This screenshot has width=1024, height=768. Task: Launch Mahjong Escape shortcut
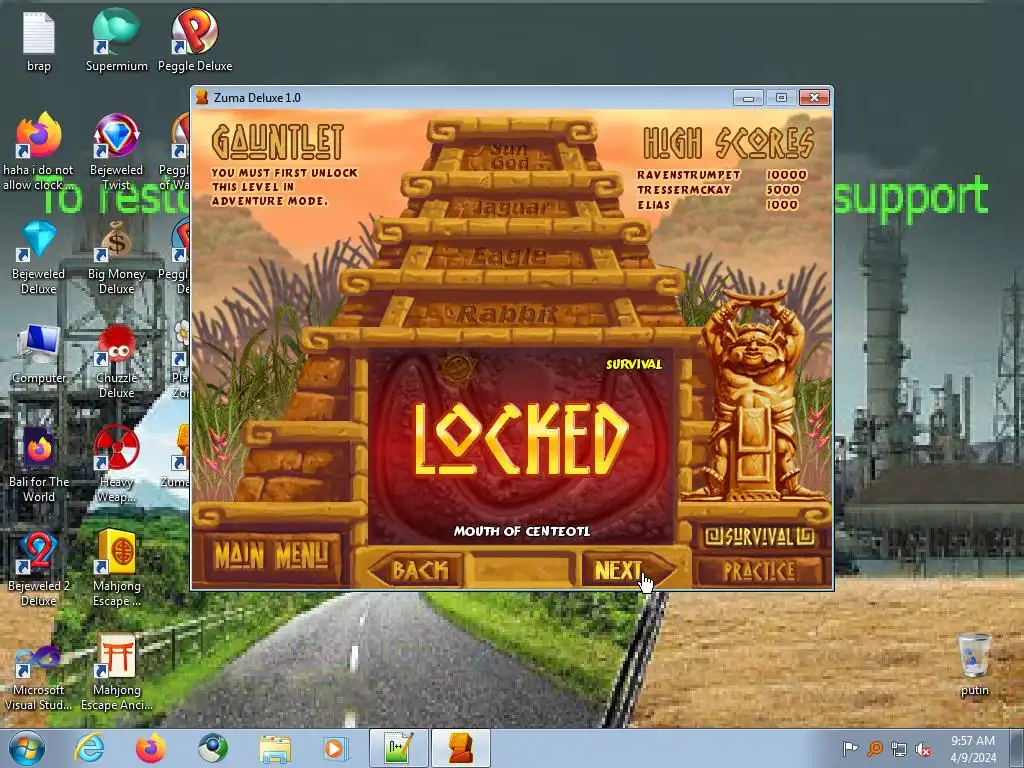116,568
